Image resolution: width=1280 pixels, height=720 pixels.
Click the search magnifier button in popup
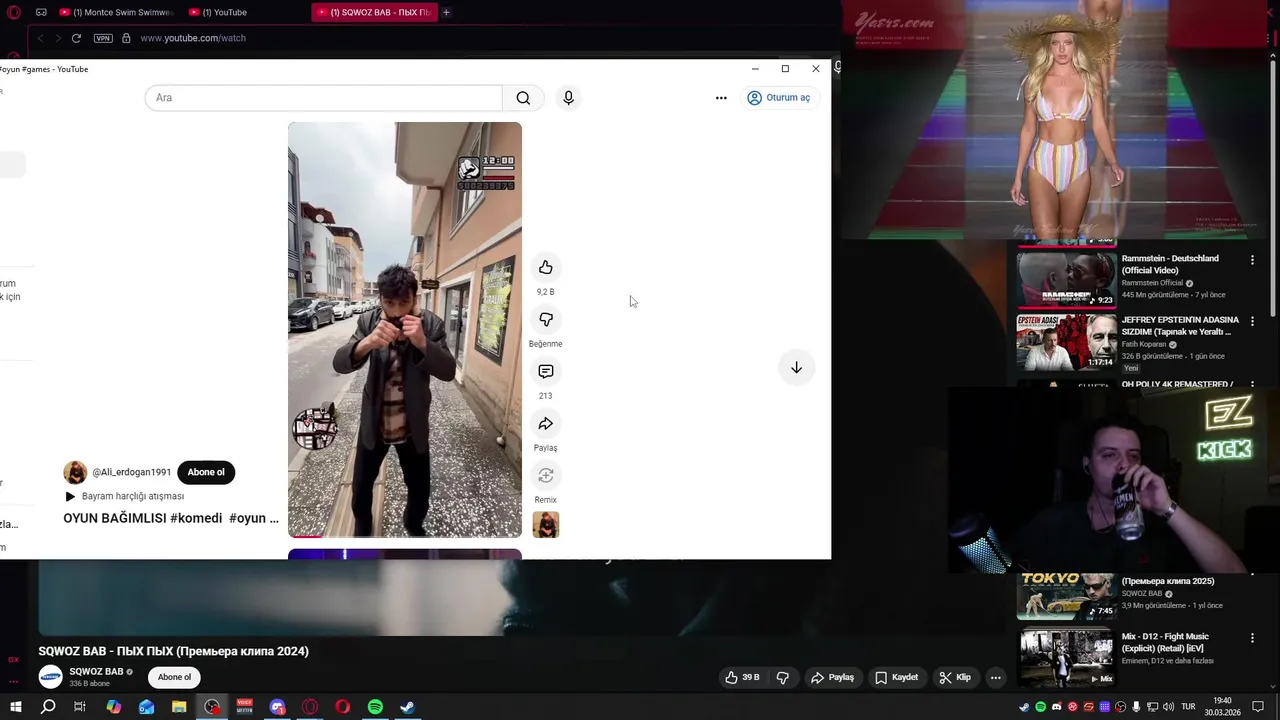pyautogui.click(x=523, y=98)
